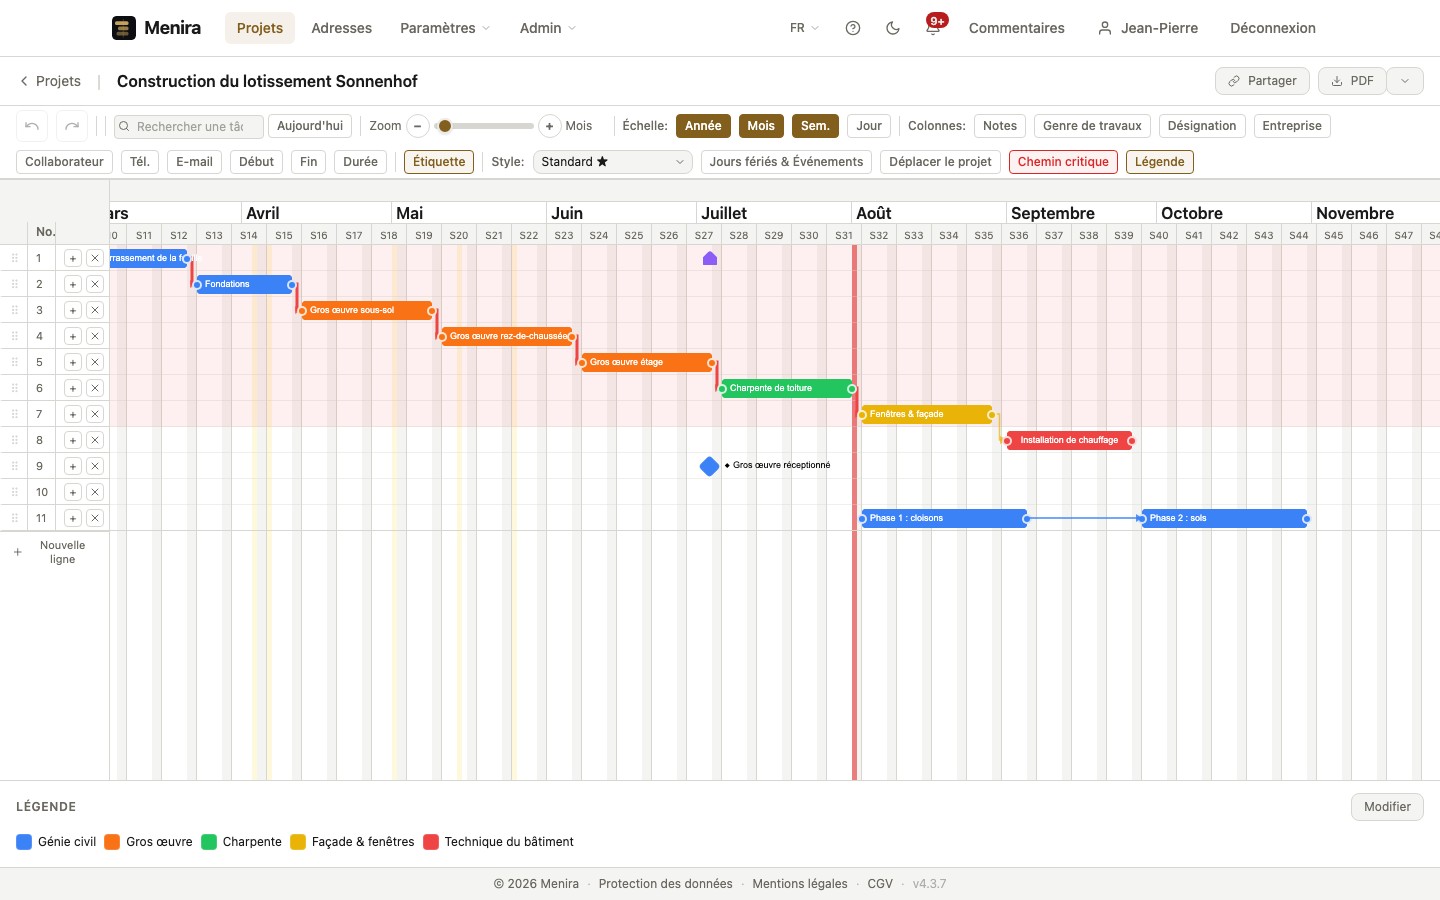Viewport: 1440px width, 900px height.
Task: Open notifications bell icon
Action: [933, 28]
